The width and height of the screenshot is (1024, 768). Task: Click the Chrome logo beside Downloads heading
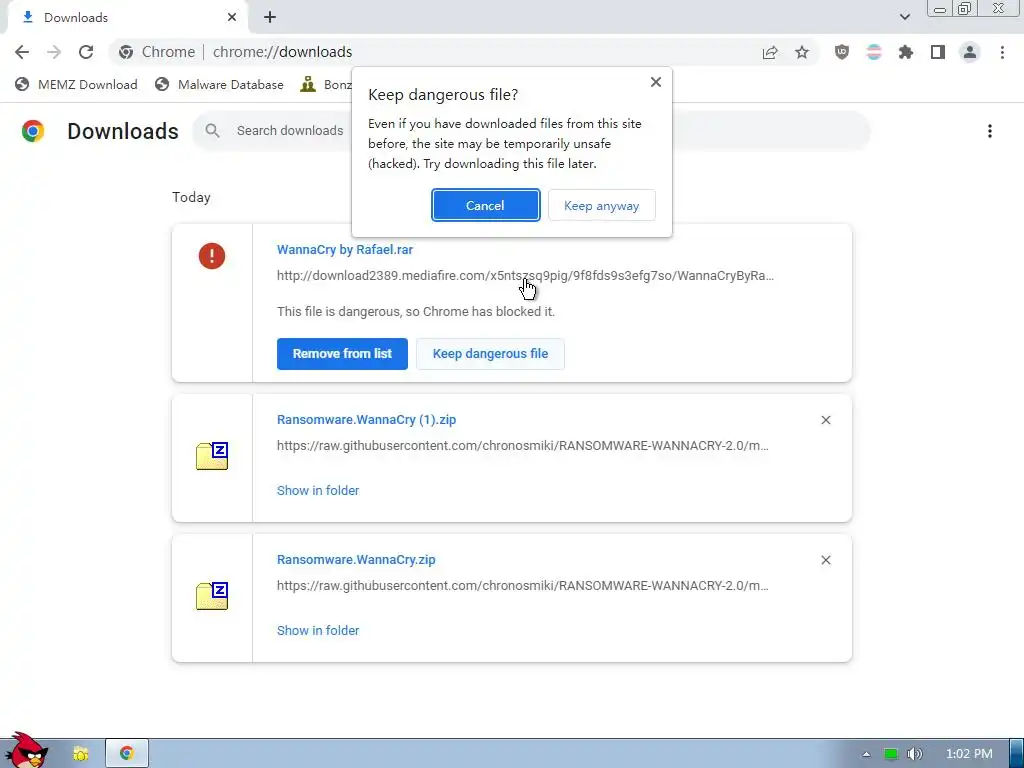[33, 131]
